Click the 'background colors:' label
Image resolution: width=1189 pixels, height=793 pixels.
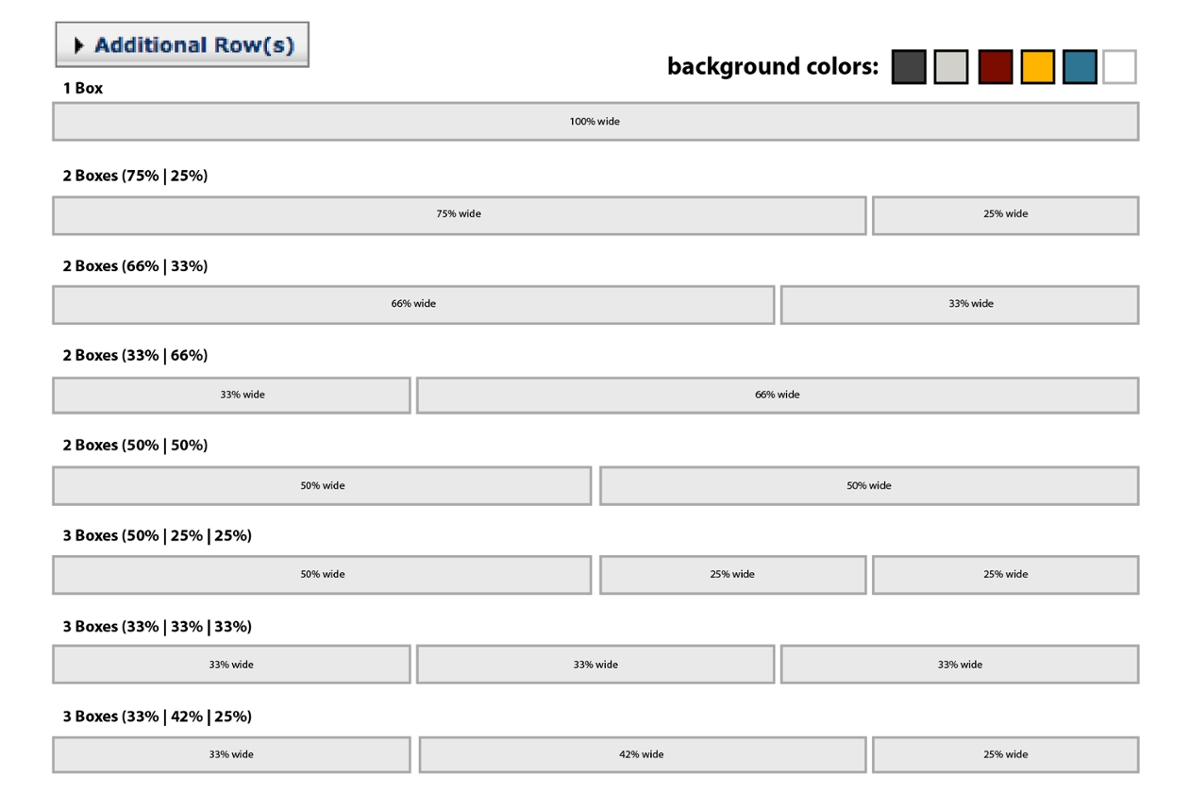point(773,67)
